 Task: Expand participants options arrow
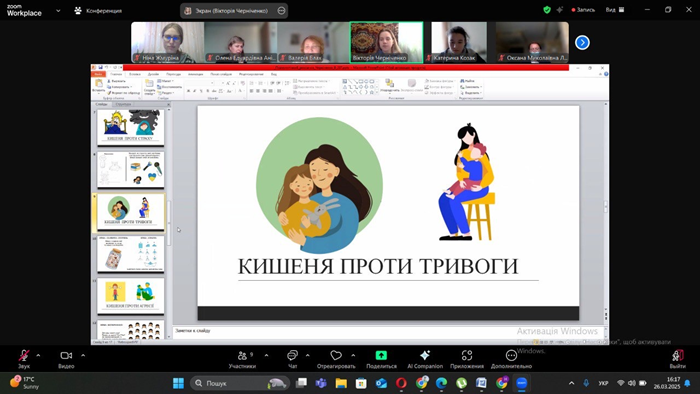pyautogui.click(x=267, y=356)
